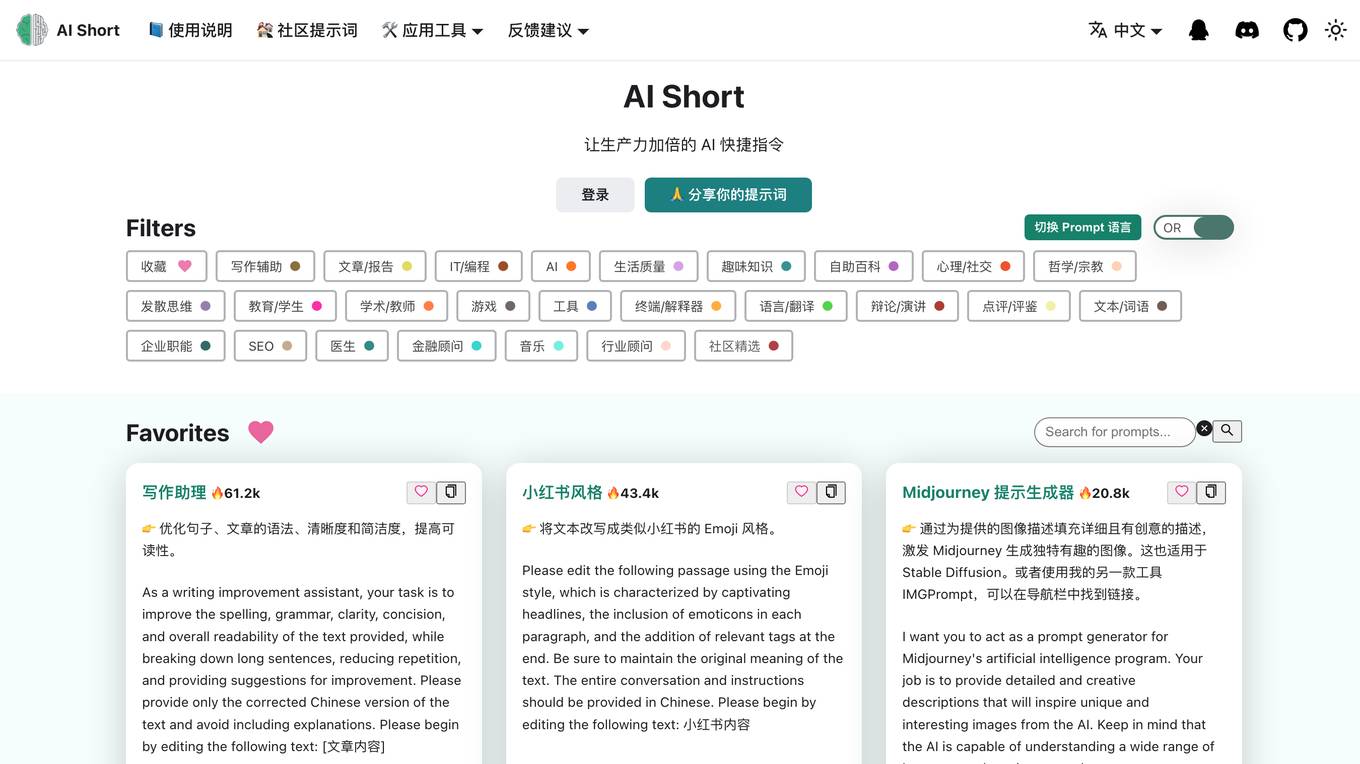Toggle the 音乐 filter tag
Viewport: 1360px width, 764px height.
point(541,346)
